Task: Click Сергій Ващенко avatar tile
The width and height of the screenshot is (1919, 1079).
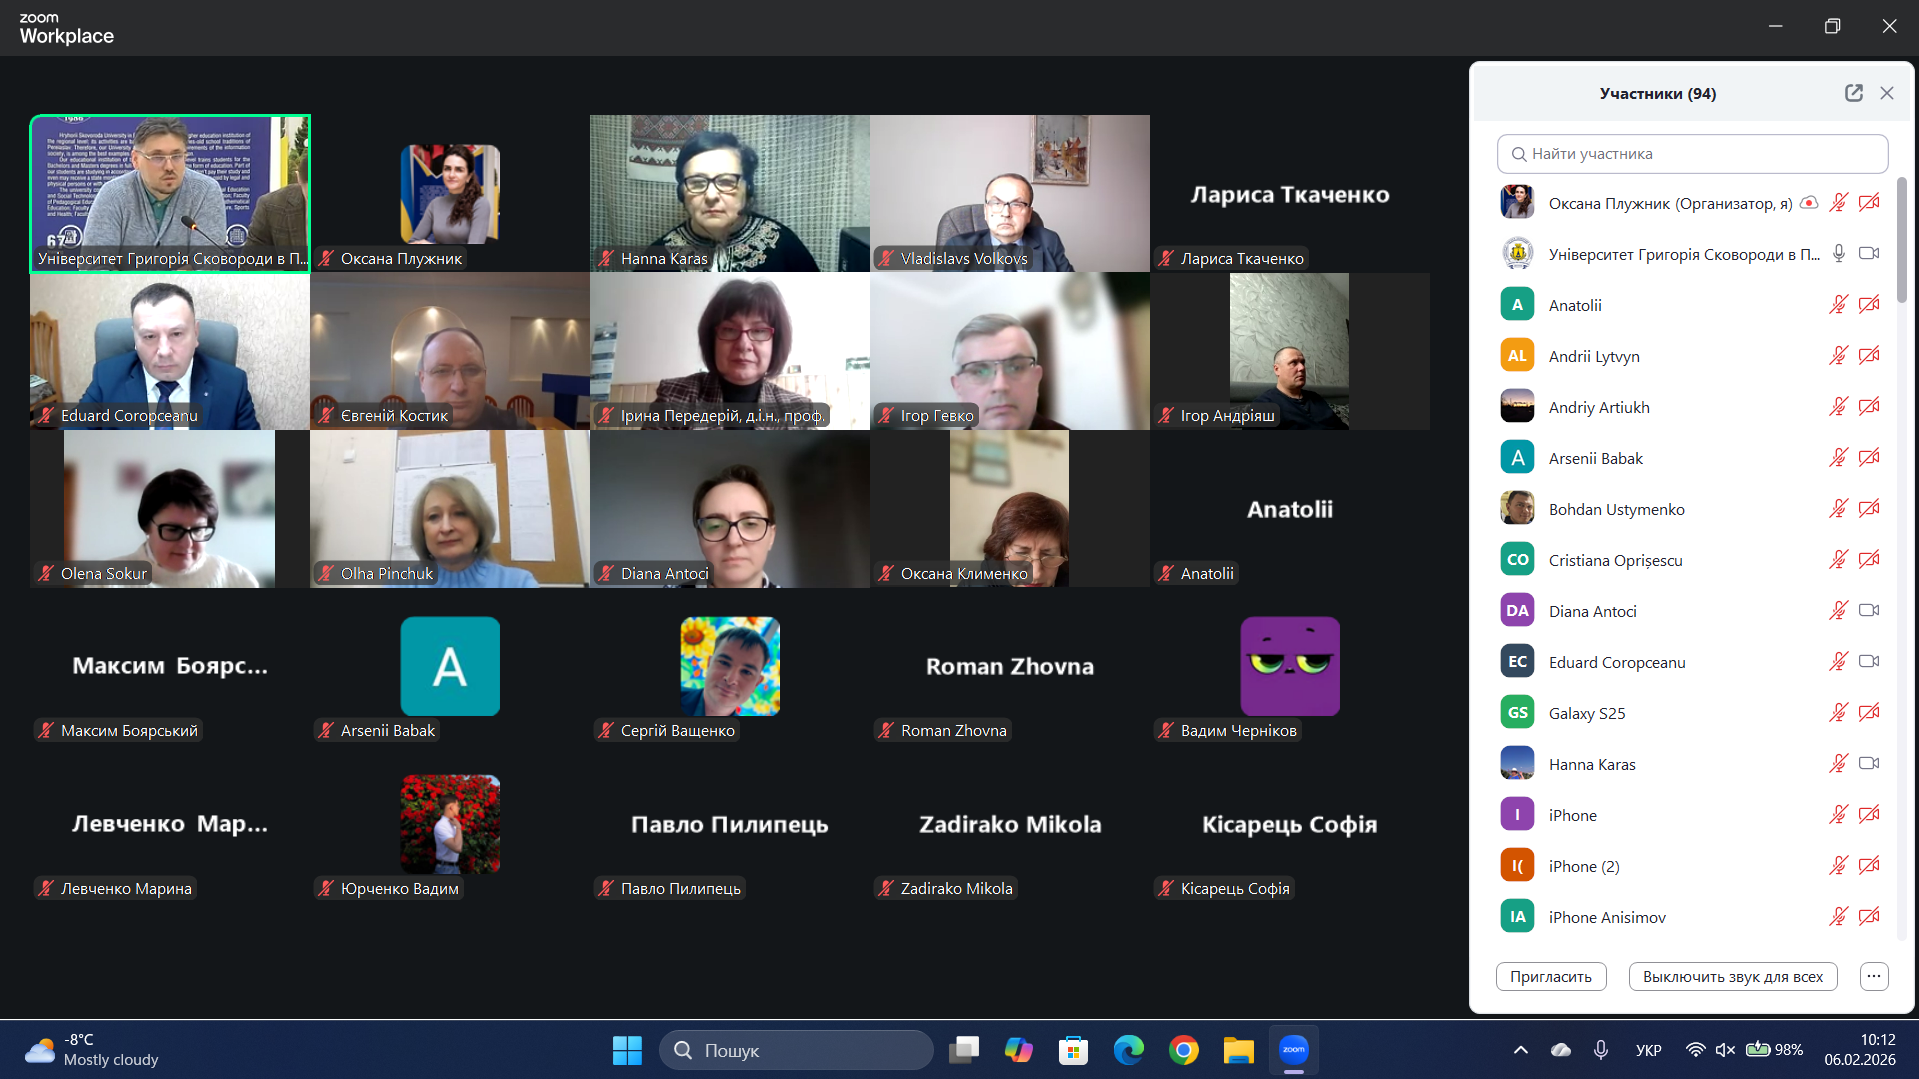Action: click(x=730, y=666)
